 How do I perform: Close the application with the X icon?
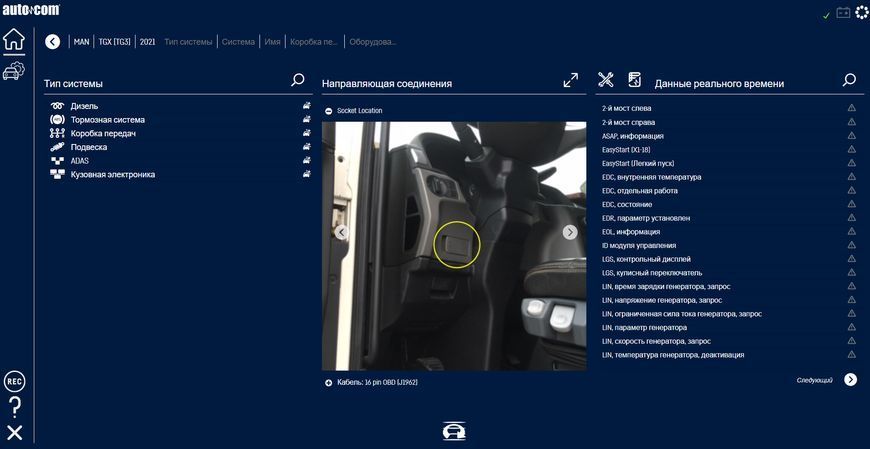point(14,433)
